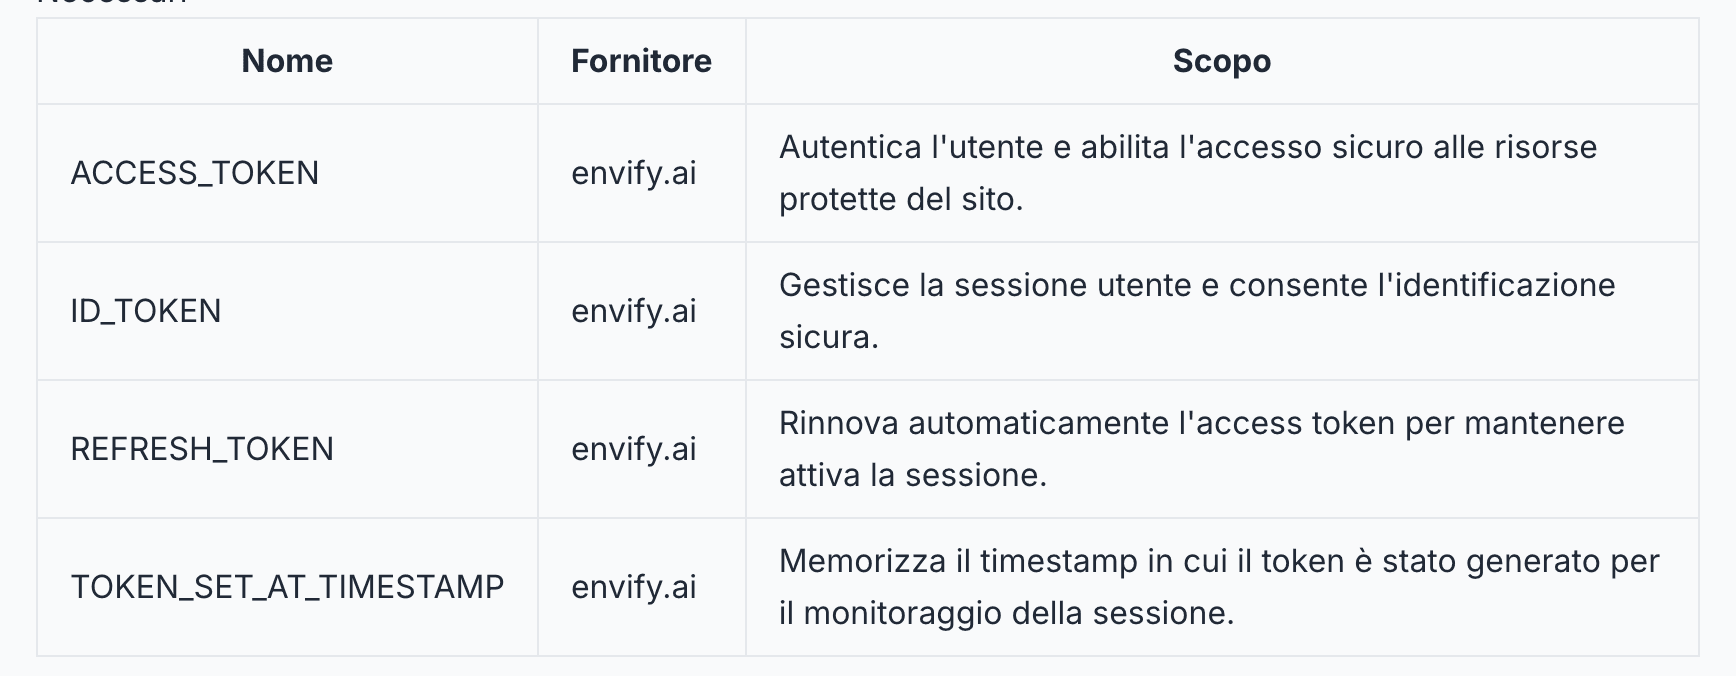Select the REFRESH_TOKEN cookie name
The height and width of the screenshot is (676, 1736).
coord(202,449)
